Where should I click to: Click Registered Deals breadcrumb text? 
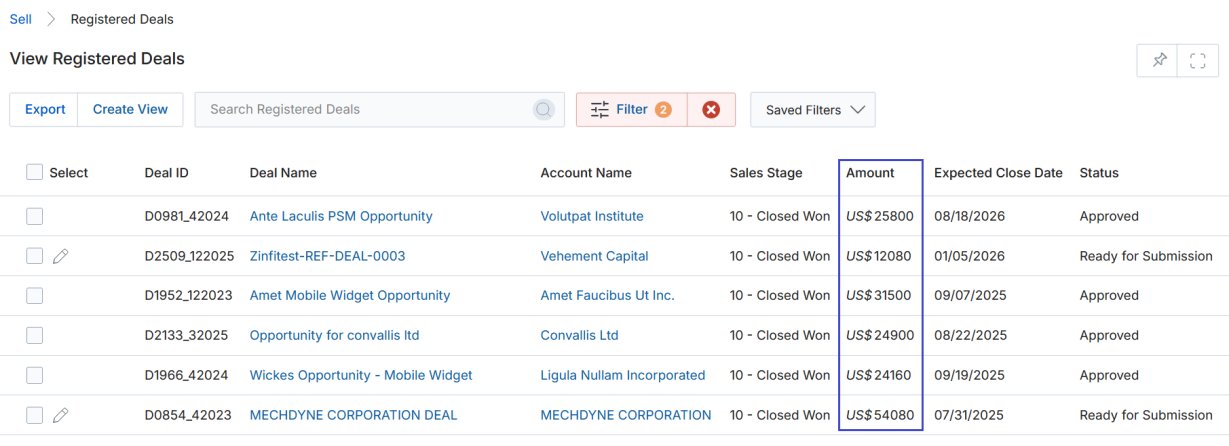click(x=122, y=19)
